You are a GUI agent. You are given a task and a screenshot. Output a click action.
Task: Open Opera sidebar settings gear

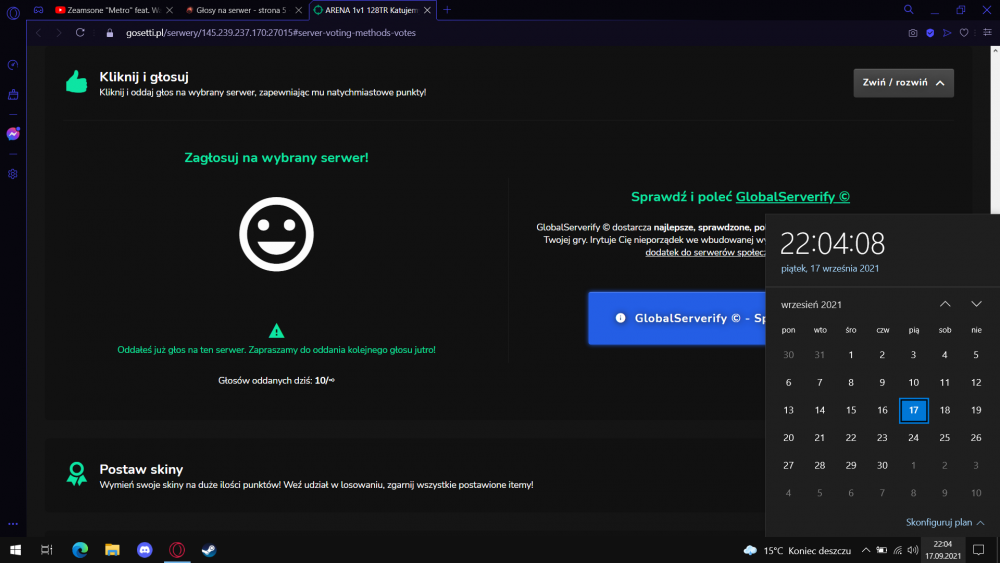(13, 174)
